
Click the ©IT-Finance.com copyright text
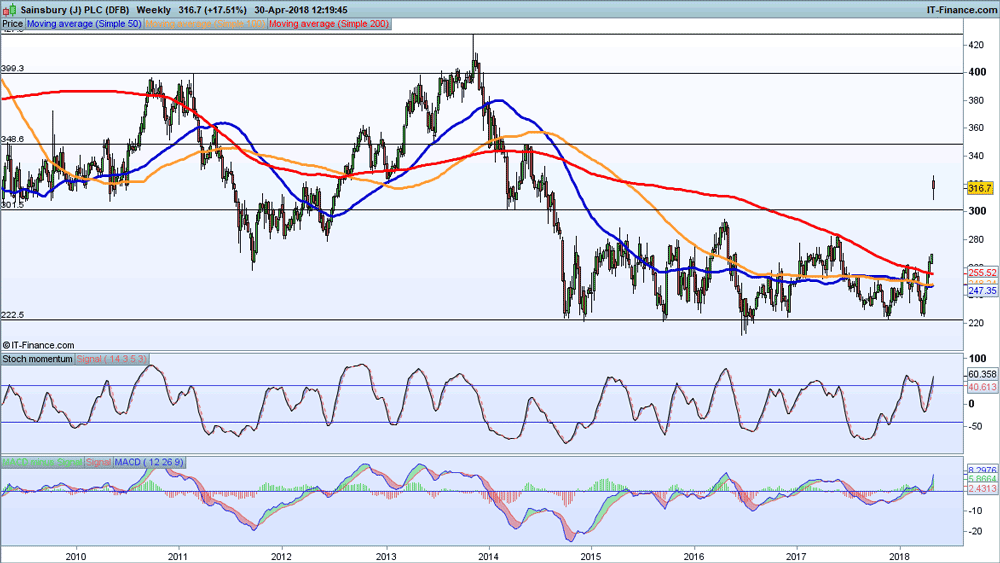coord(38,345)
